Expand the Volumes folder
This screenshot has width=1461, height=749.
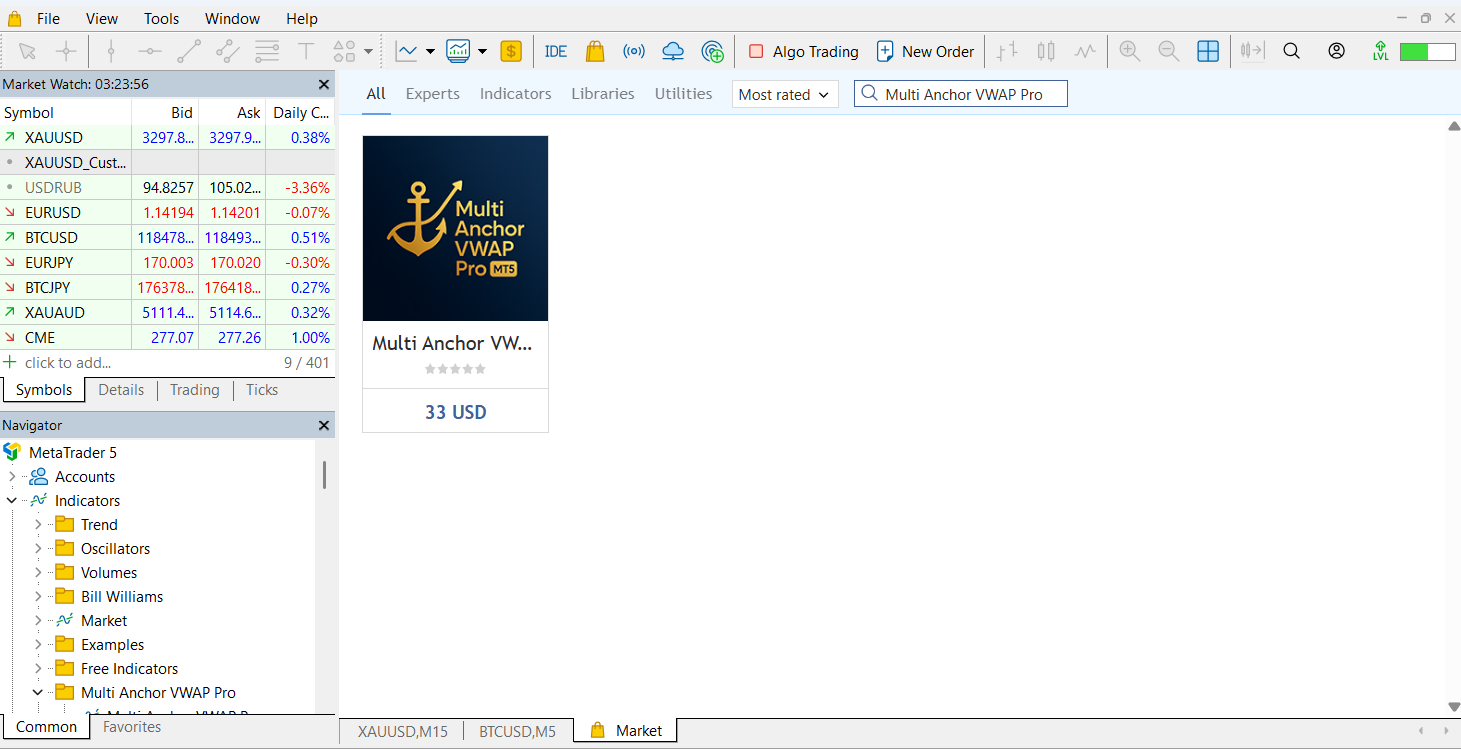tap(38, 573)
